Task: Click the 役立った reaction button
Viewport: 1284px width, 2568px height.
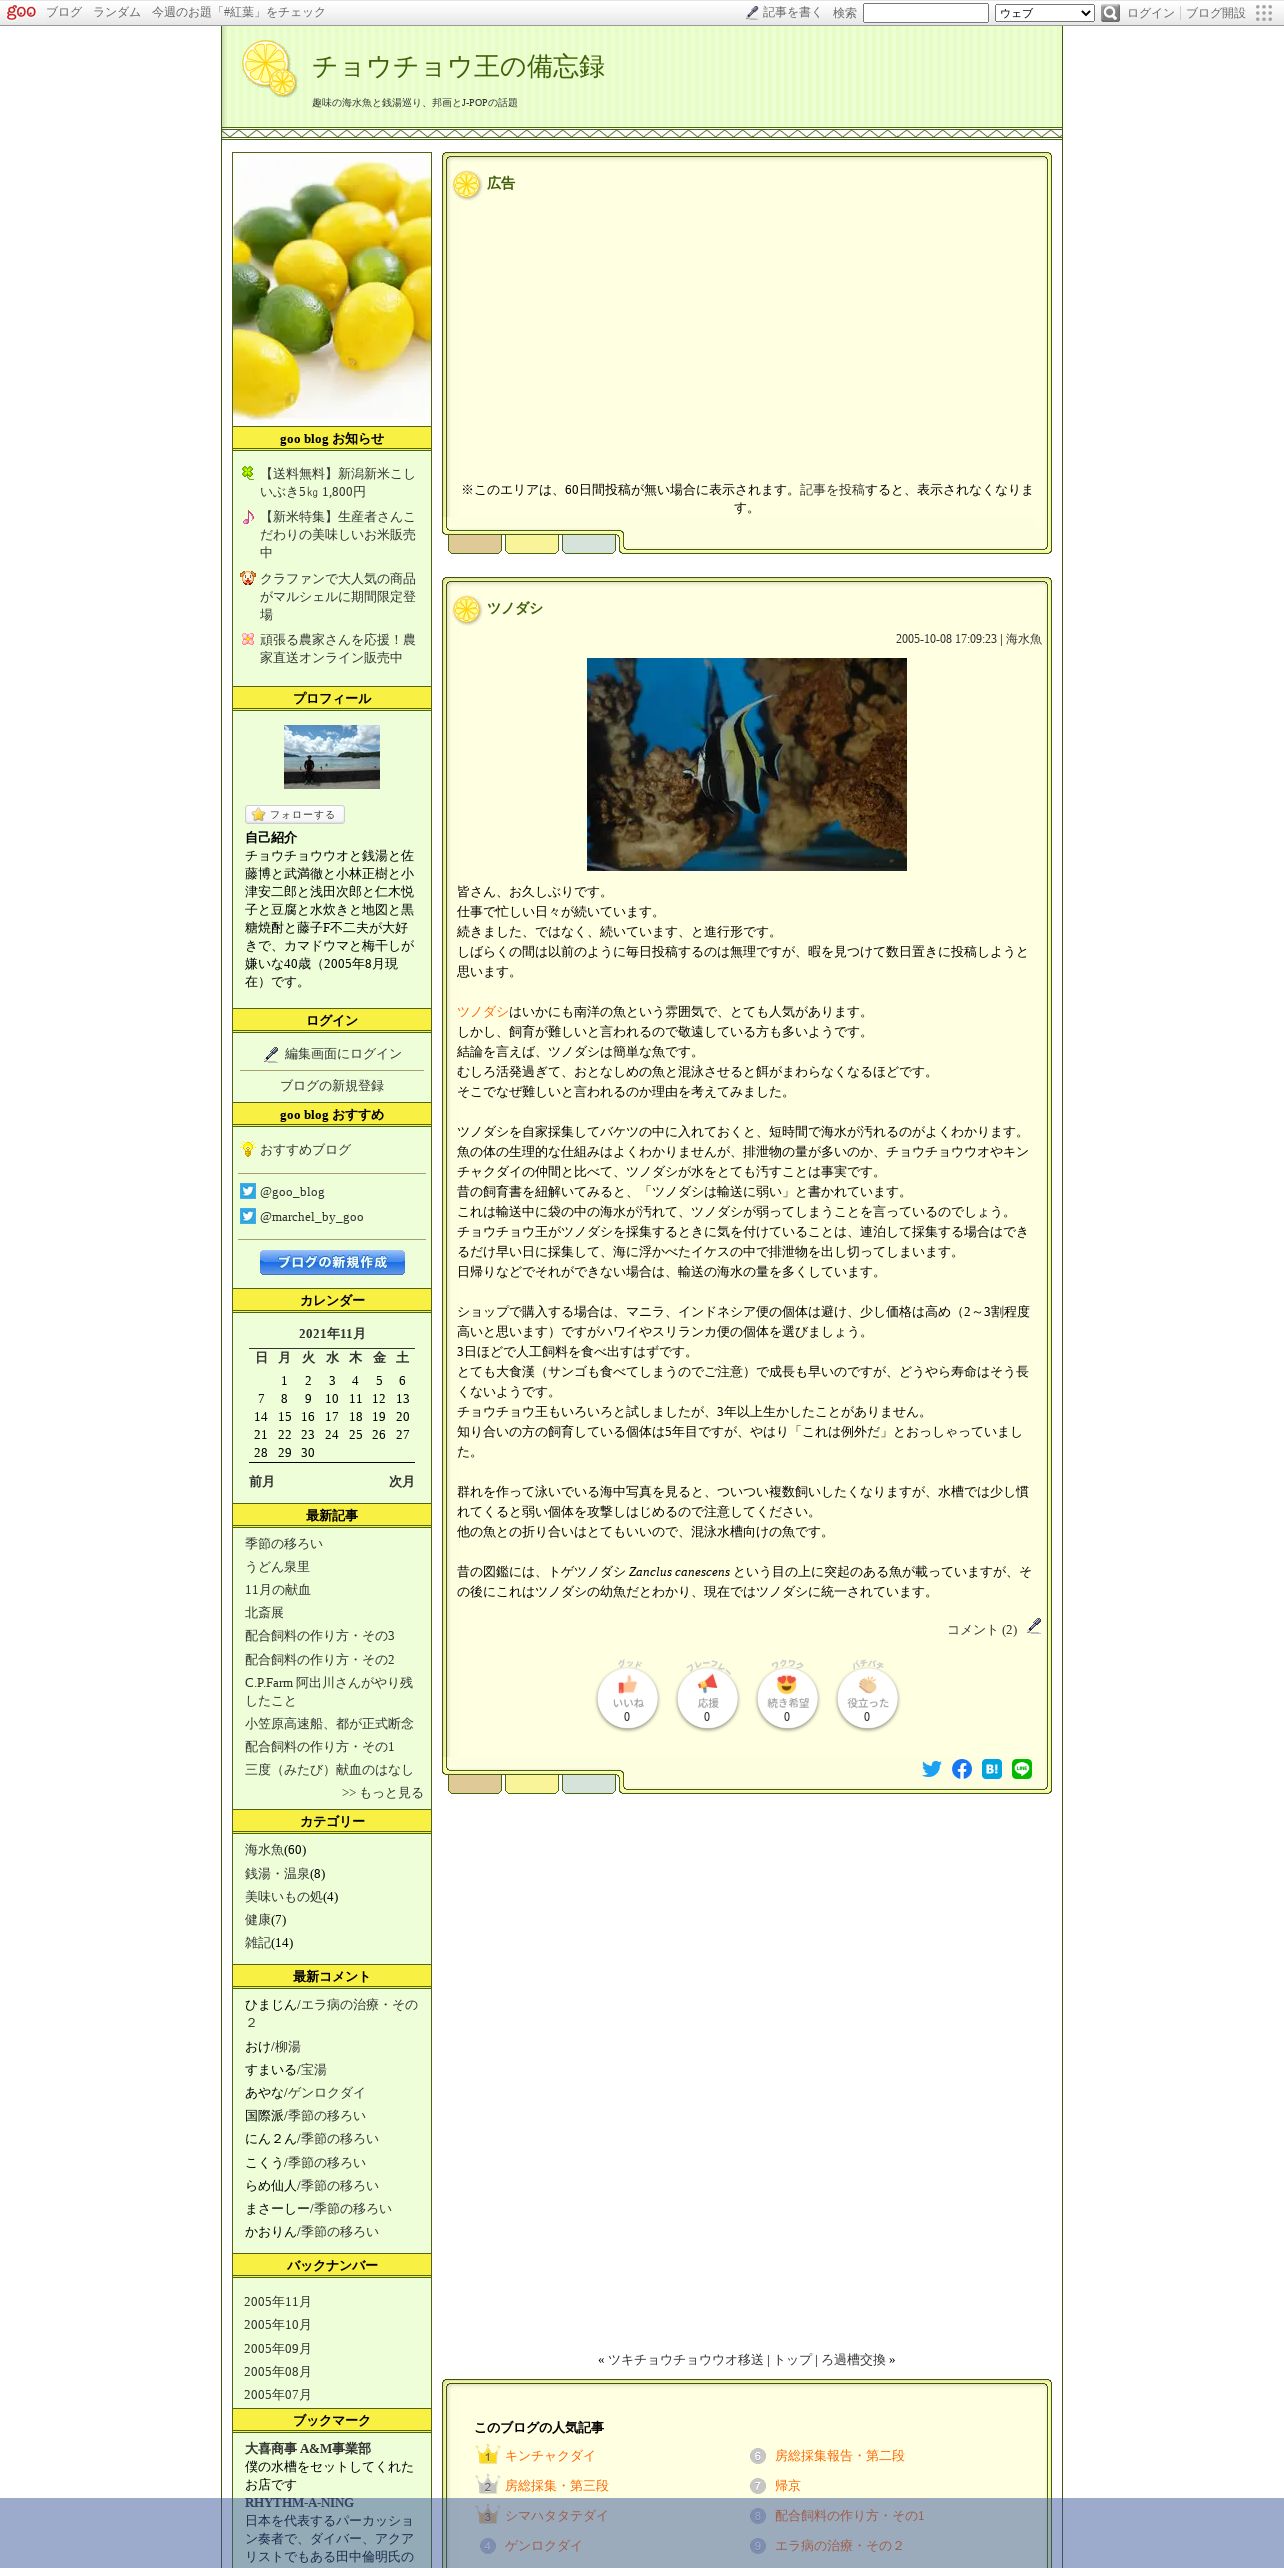Action: [867, 1698]
